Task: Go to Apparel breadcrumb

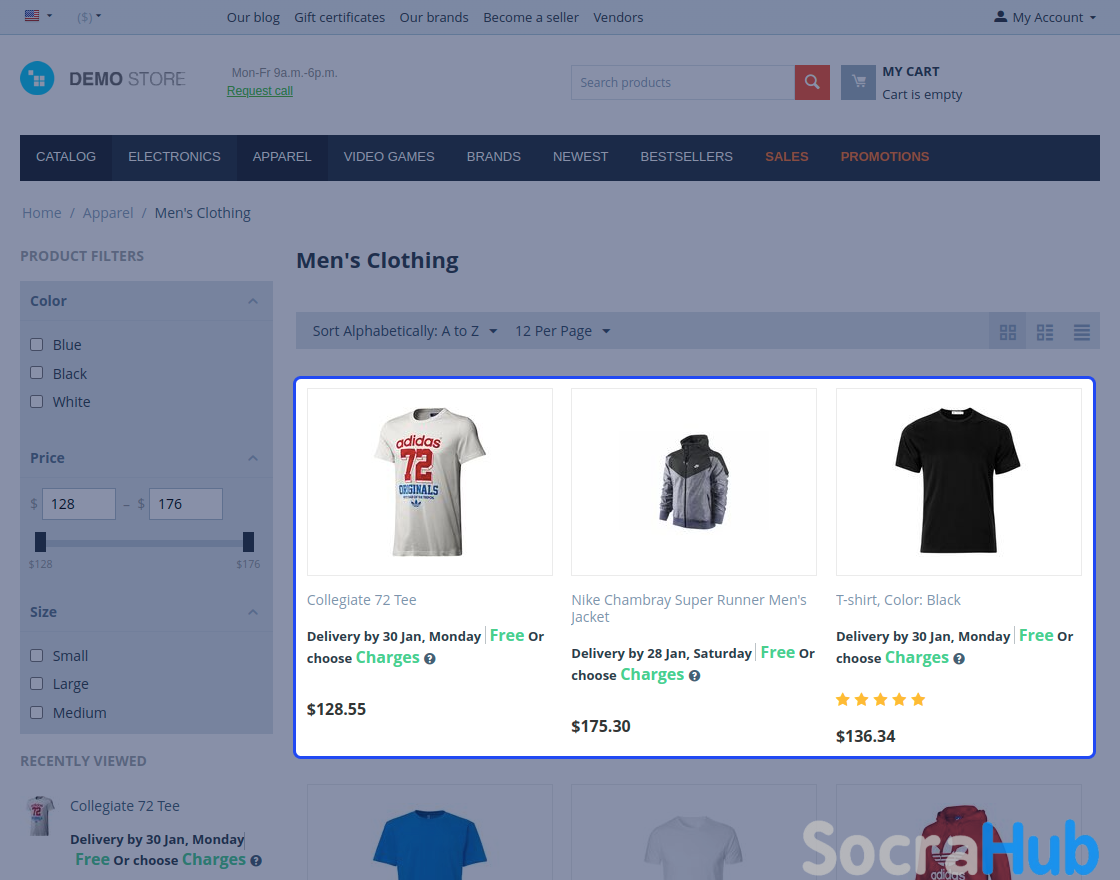Action: [x=108, y=213]
